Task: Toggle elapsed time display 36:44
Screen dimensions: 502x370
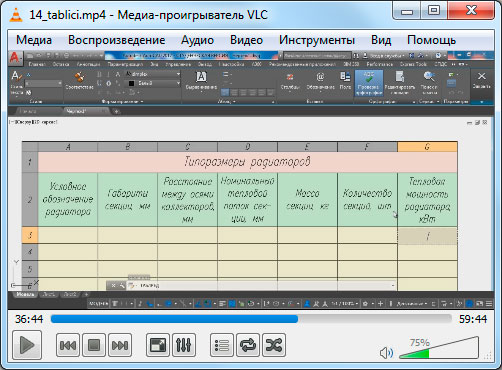Action: pos(29,319)
